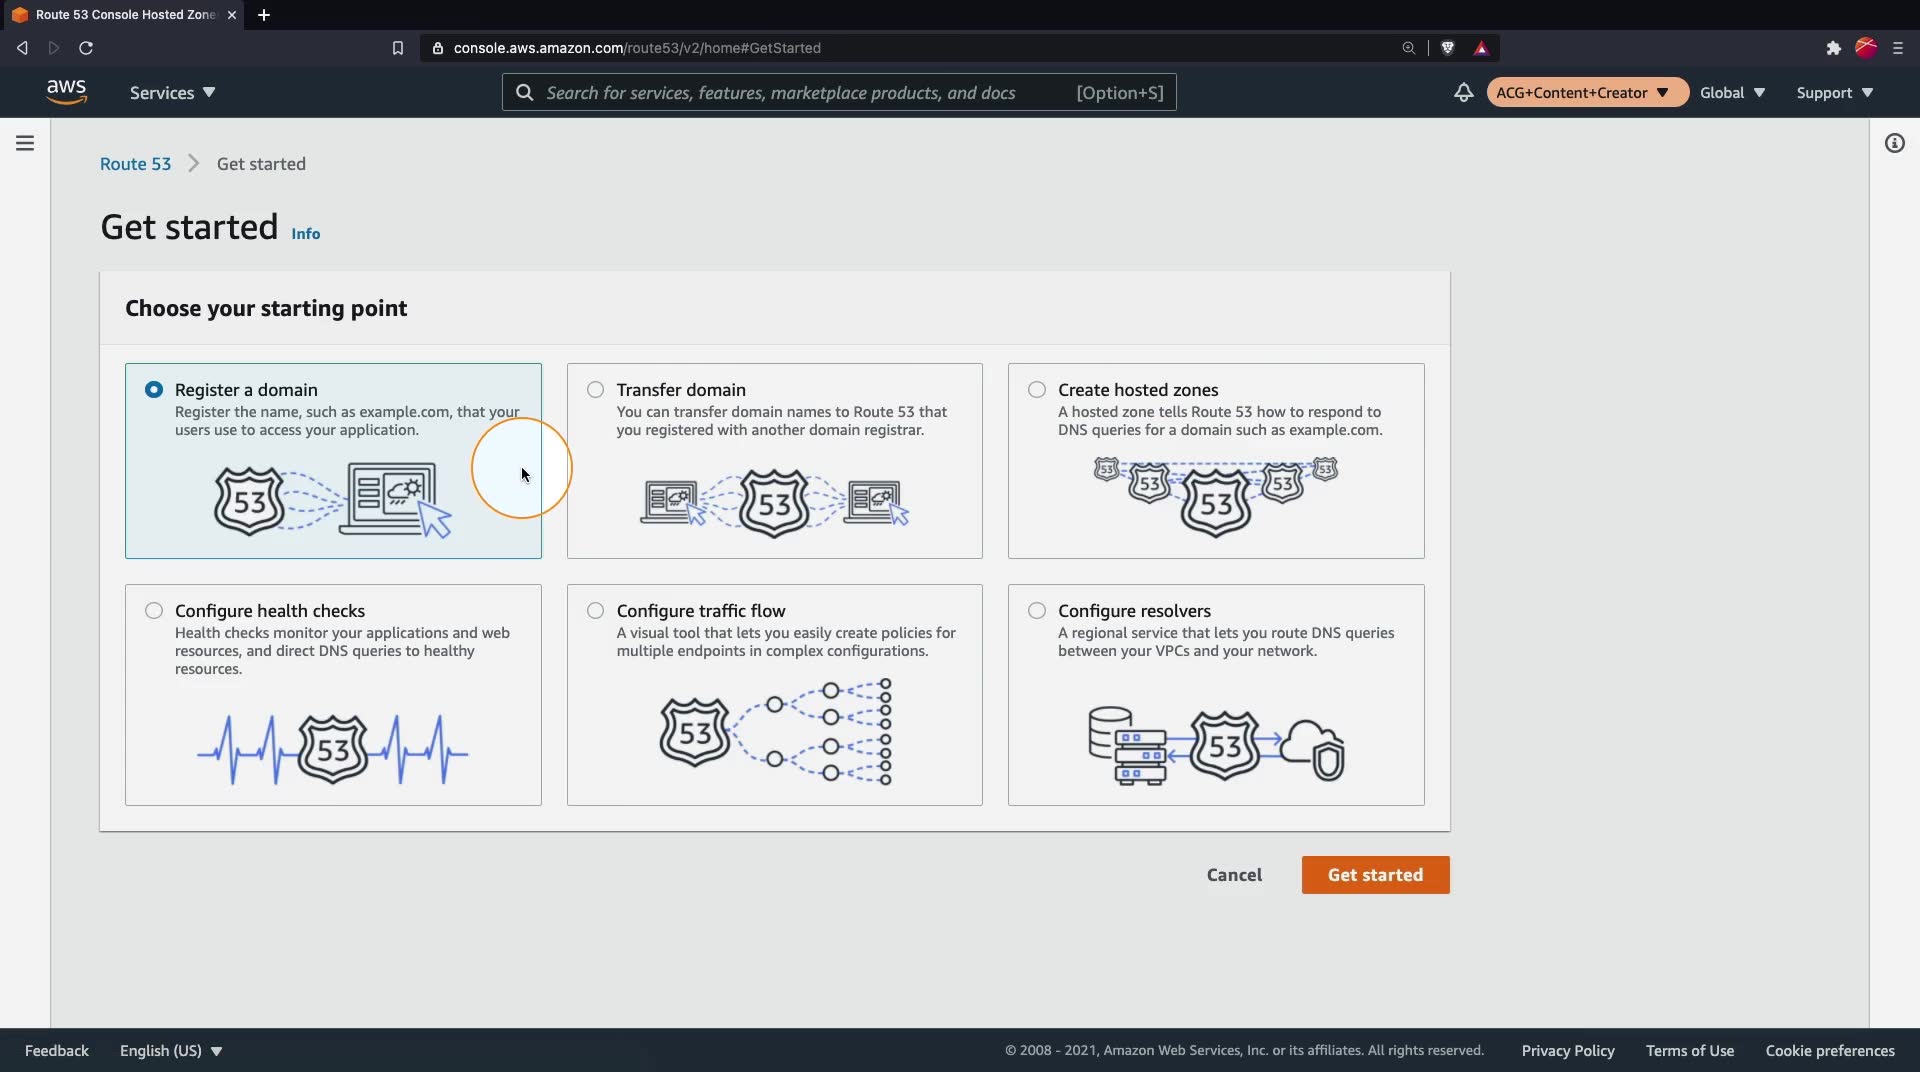
Task: Bookmark this page with bookmark icon
Action: pyautogui.click(x=397, y=48)
